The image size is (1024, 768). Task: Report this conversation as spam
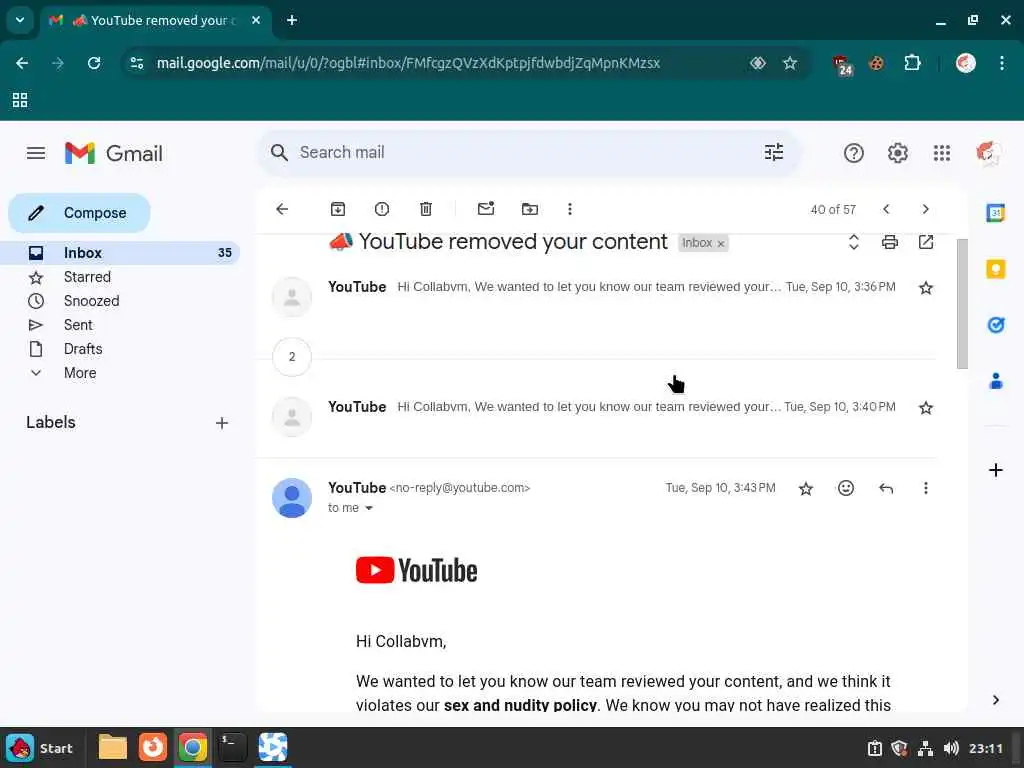point(382,209)
